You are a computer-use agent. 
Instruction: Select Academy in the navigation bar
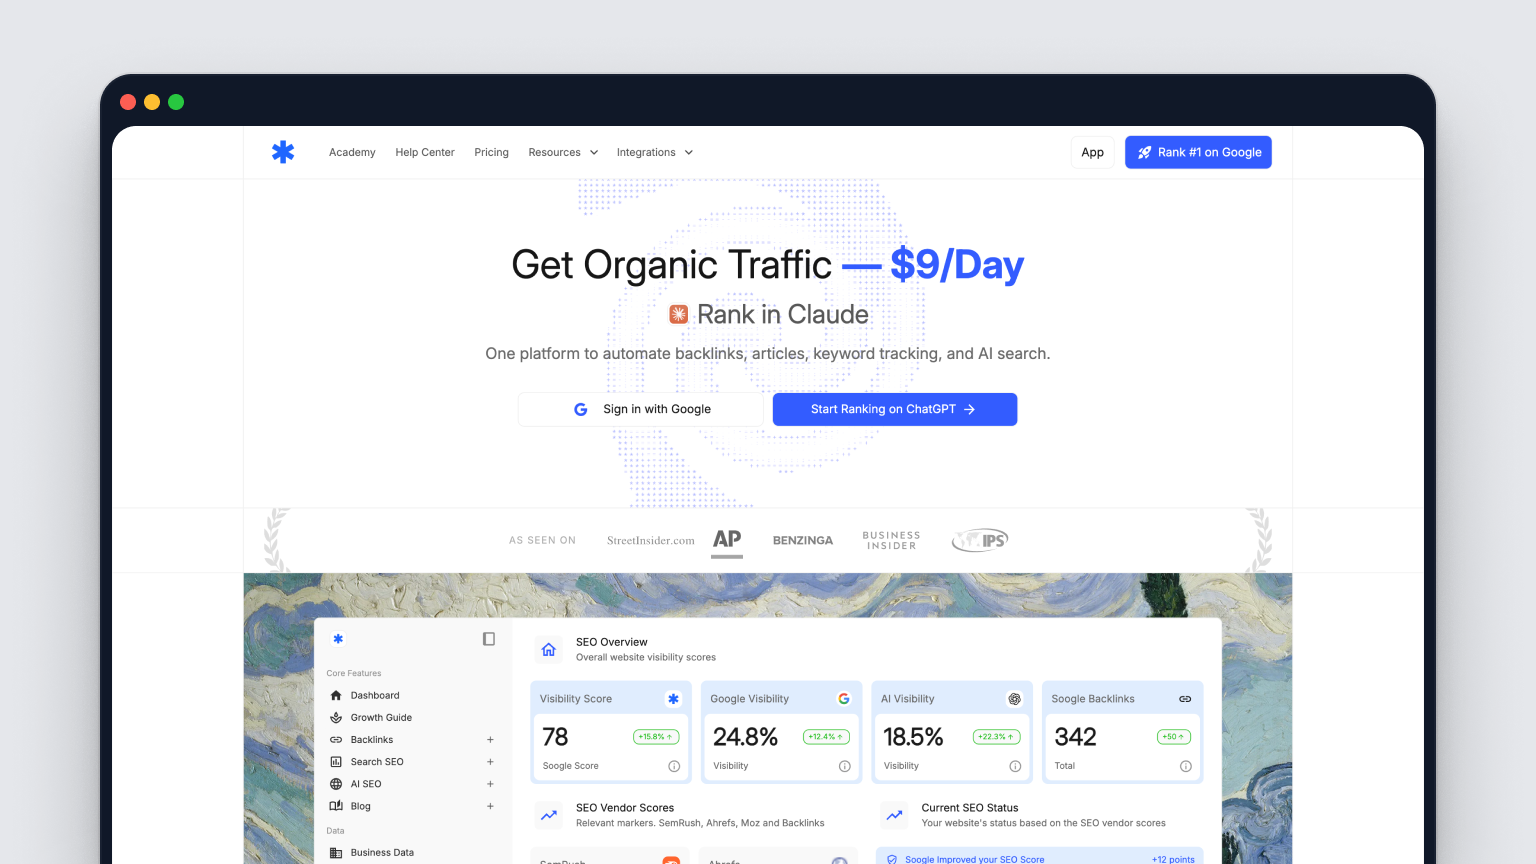point(352,152)
